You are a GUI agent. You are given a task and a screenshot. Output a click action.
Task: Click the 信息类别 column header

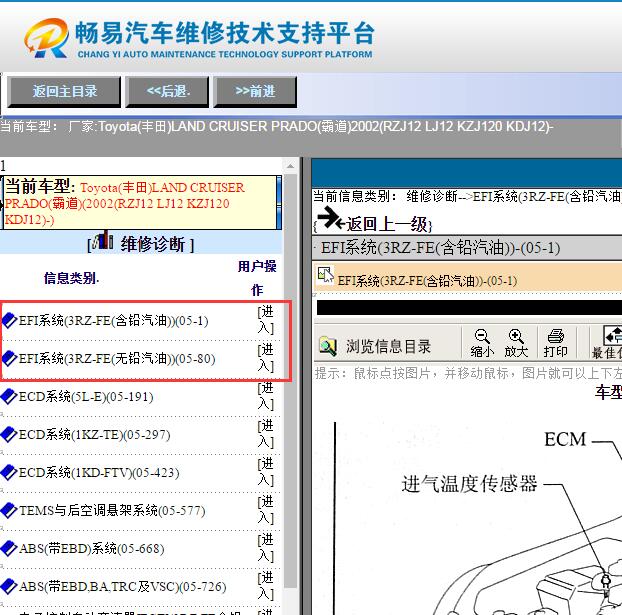(71, 279)
